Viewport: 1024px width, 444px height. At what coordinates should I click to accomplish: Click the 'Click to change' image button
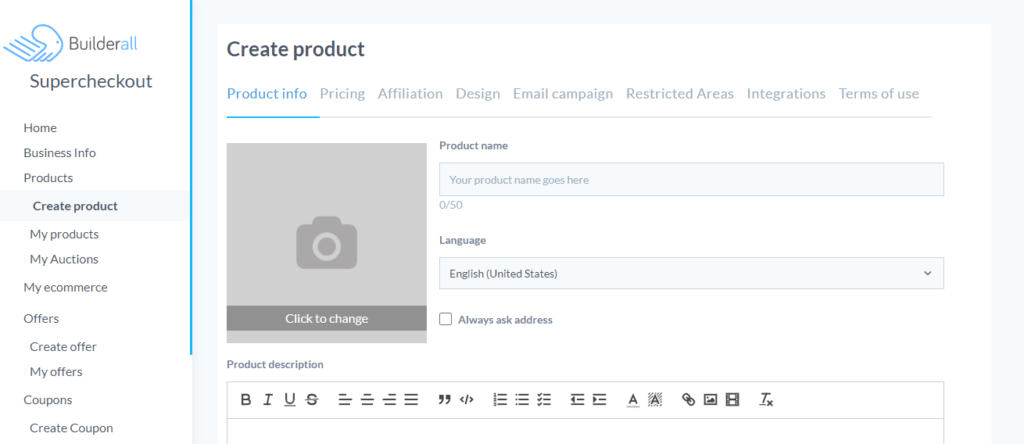tap(327, 319)
